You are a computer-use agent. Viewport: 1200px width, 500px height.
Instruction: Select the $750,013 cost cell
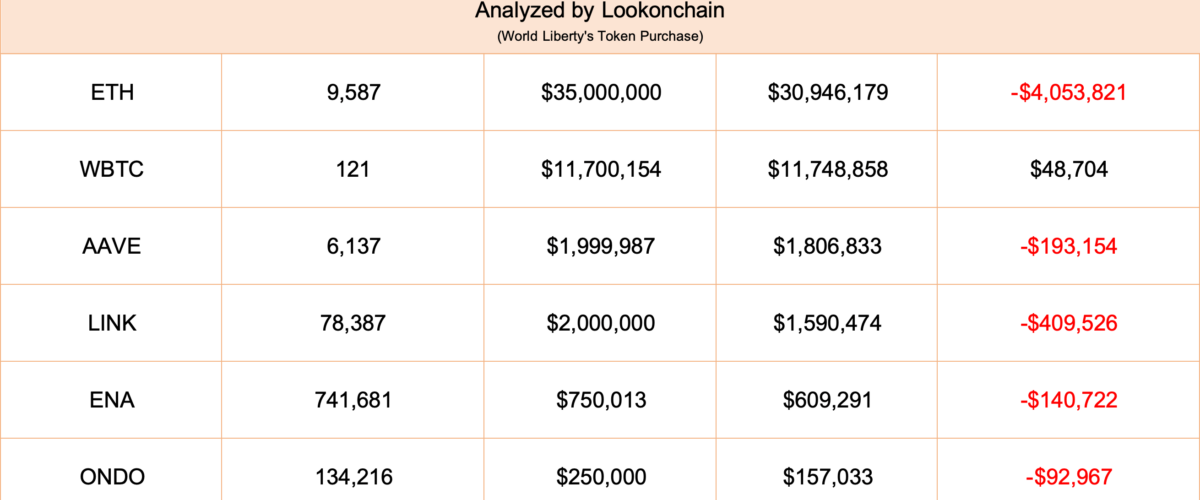tap(601, 400)
